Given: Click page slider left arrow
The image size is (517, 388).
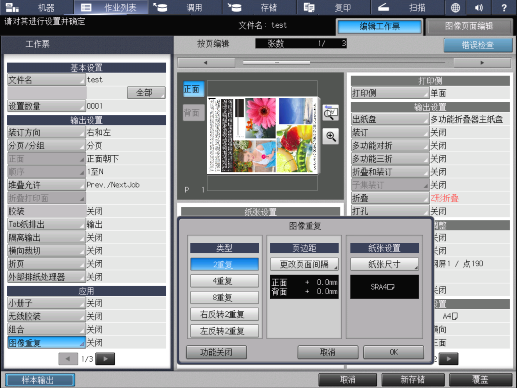Looking at the screenshot, I should pos(206,62).
